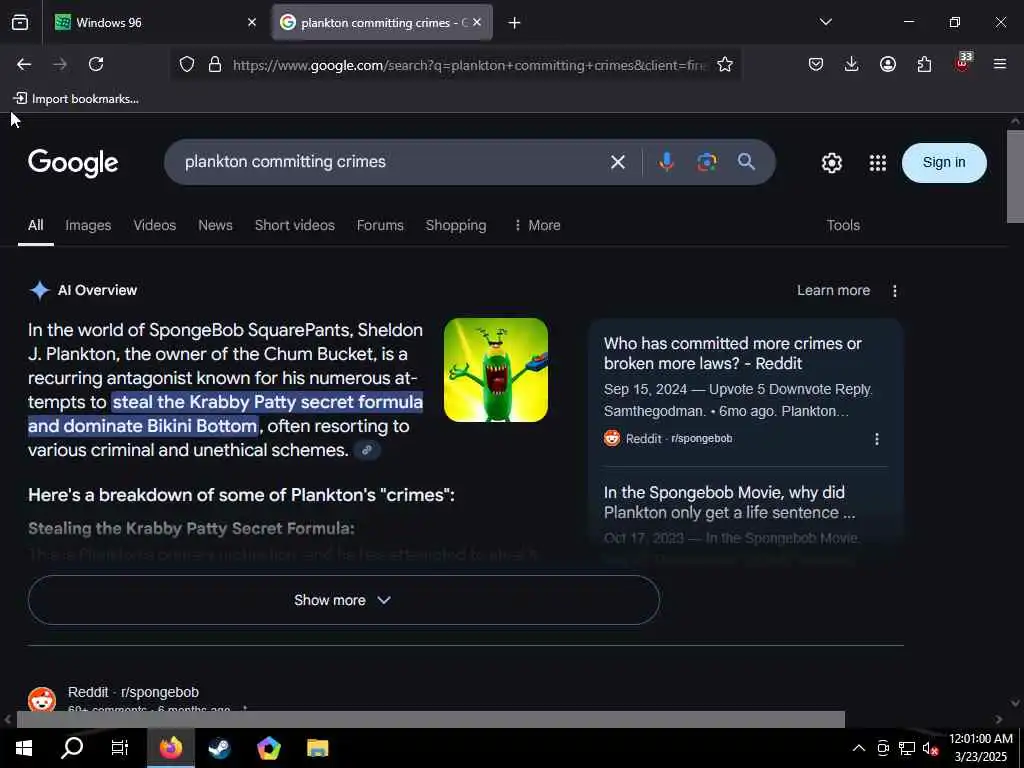Reload the current page
Image resolution: width=1024 pixels, height=768 pixels.
pyautogui.click(x=96, y=64)
